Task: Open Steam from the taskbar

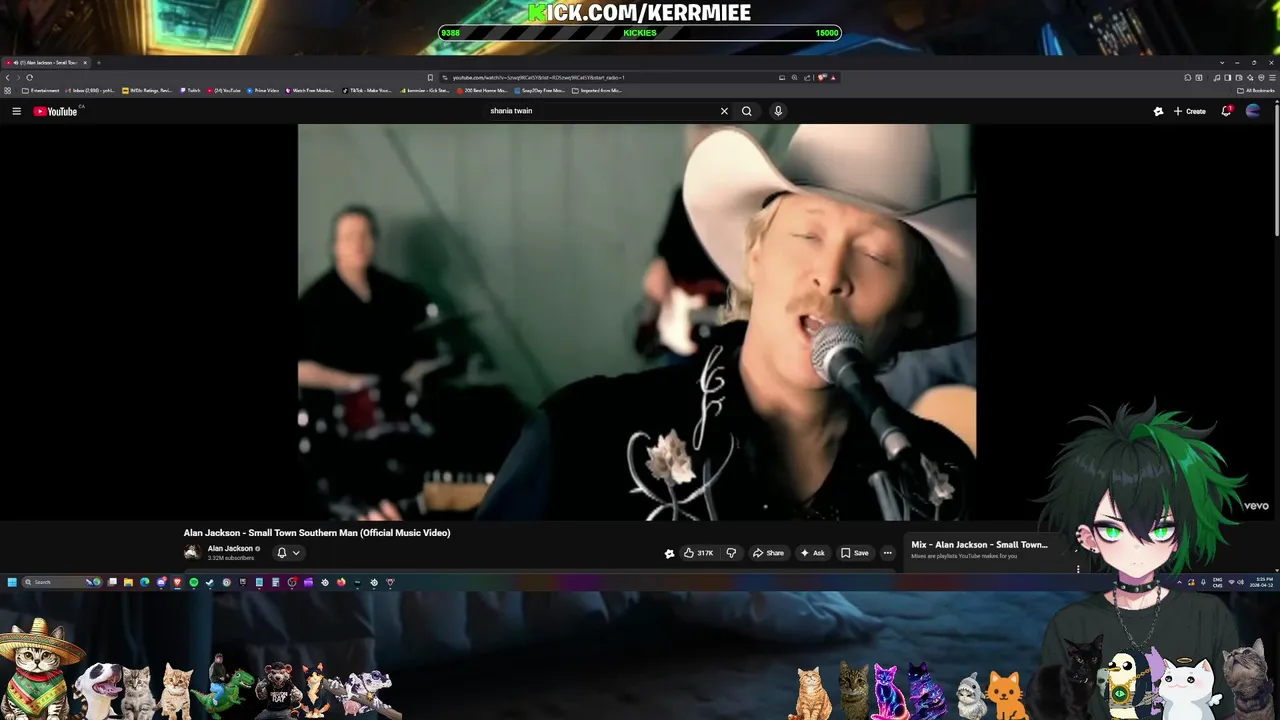Action: point(209,582)
